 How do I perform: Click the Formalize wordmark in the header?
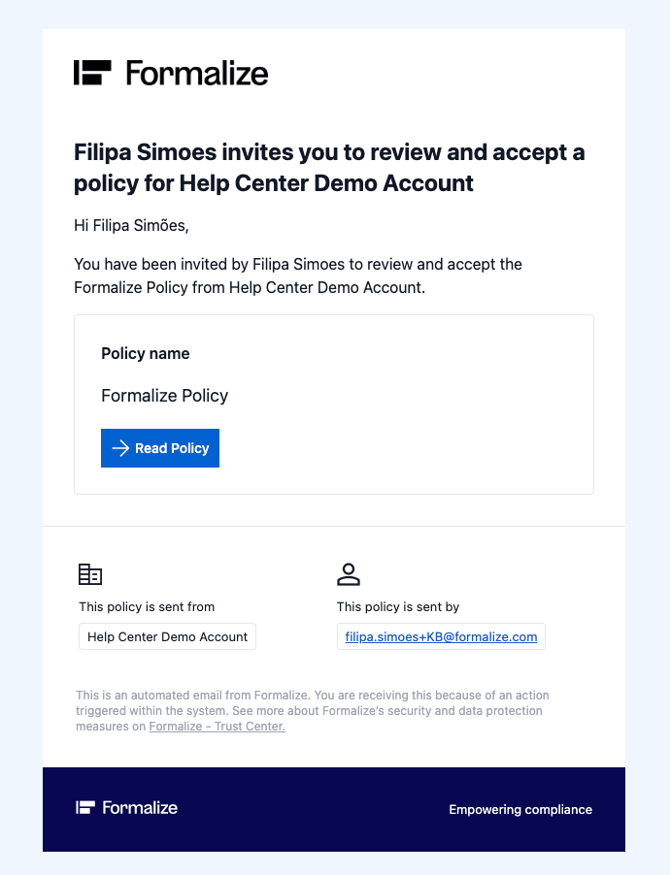197,73
